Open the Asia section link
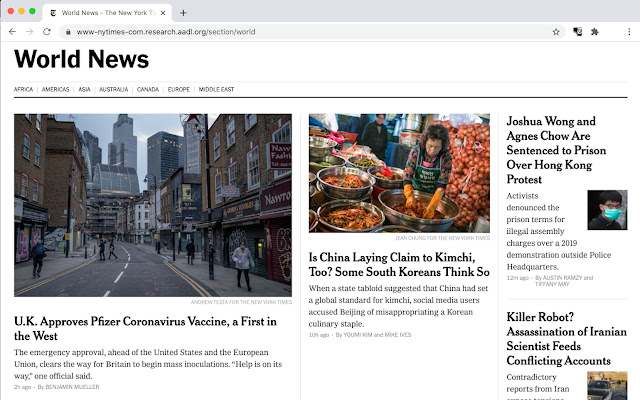This screenshot has width=640, height=400. tap(84, 89)
